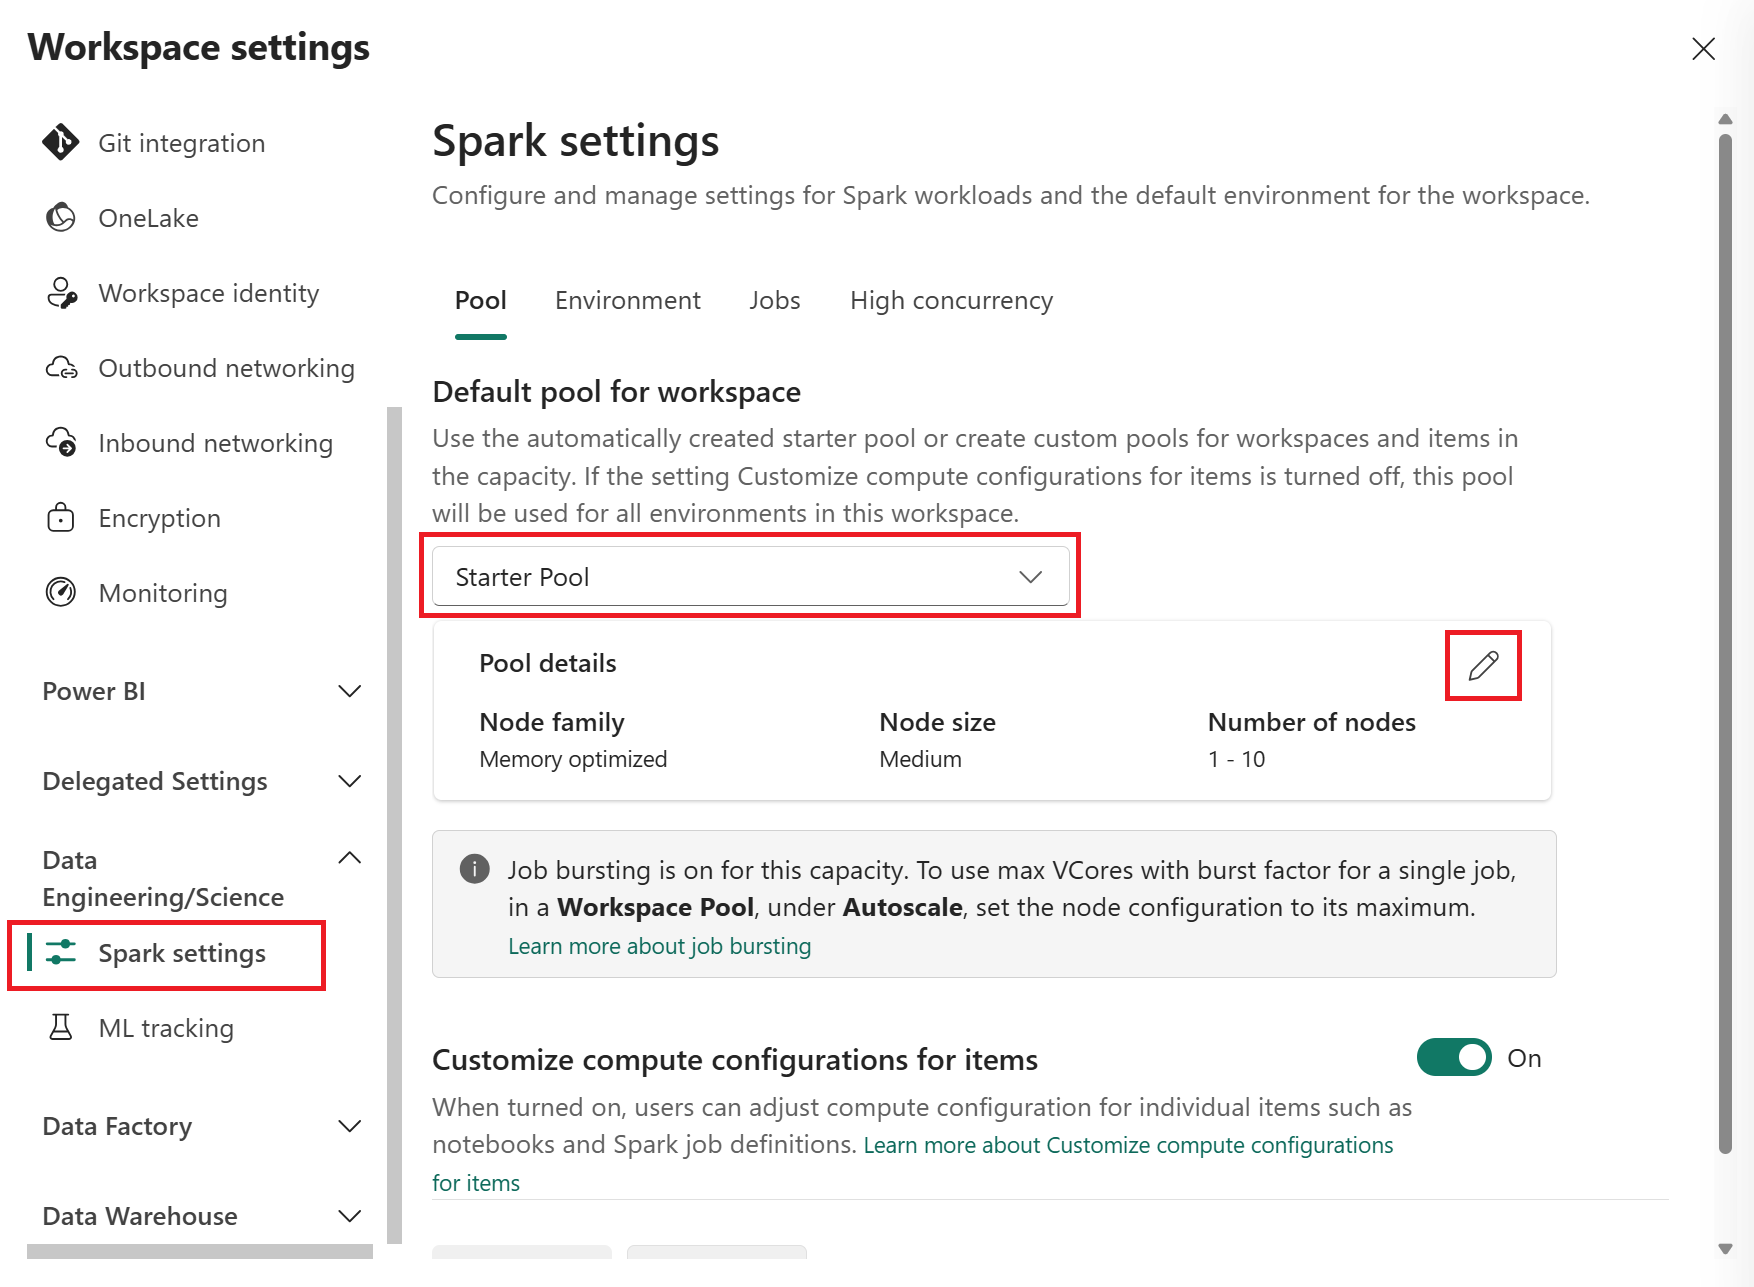Edit pool details with pencil icon
1754x1287 pixels.
[x=1483, y=666]
